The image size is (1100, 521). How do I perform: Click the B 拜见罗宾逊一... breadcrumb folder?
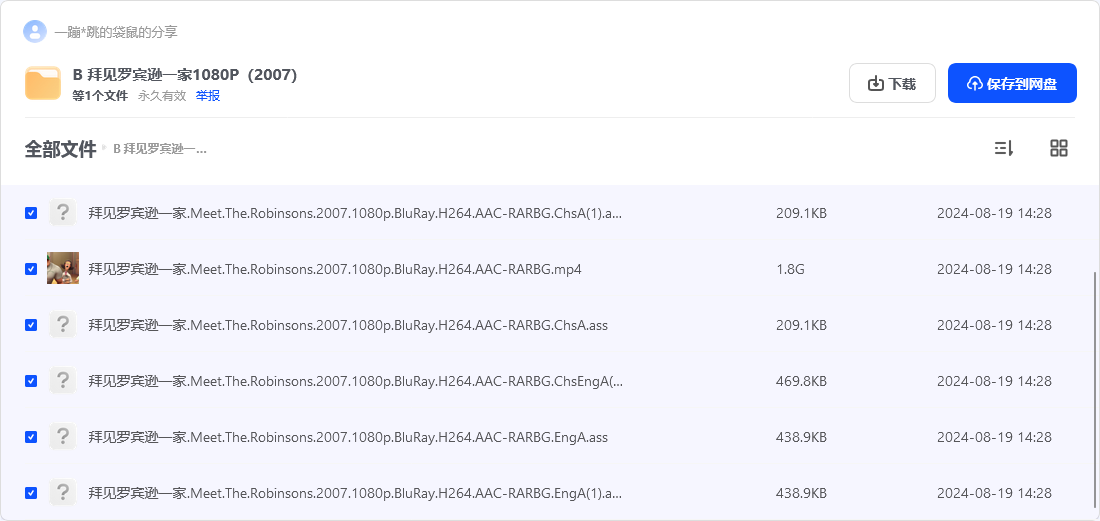pos(160,149)
